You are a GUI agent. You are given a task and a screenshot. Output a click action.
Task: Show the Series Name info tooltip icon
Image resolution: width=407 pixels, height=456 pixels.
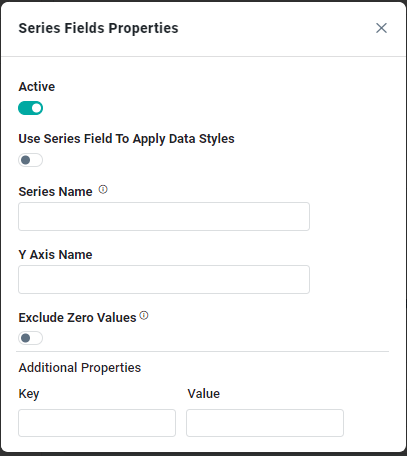(103, 190)
